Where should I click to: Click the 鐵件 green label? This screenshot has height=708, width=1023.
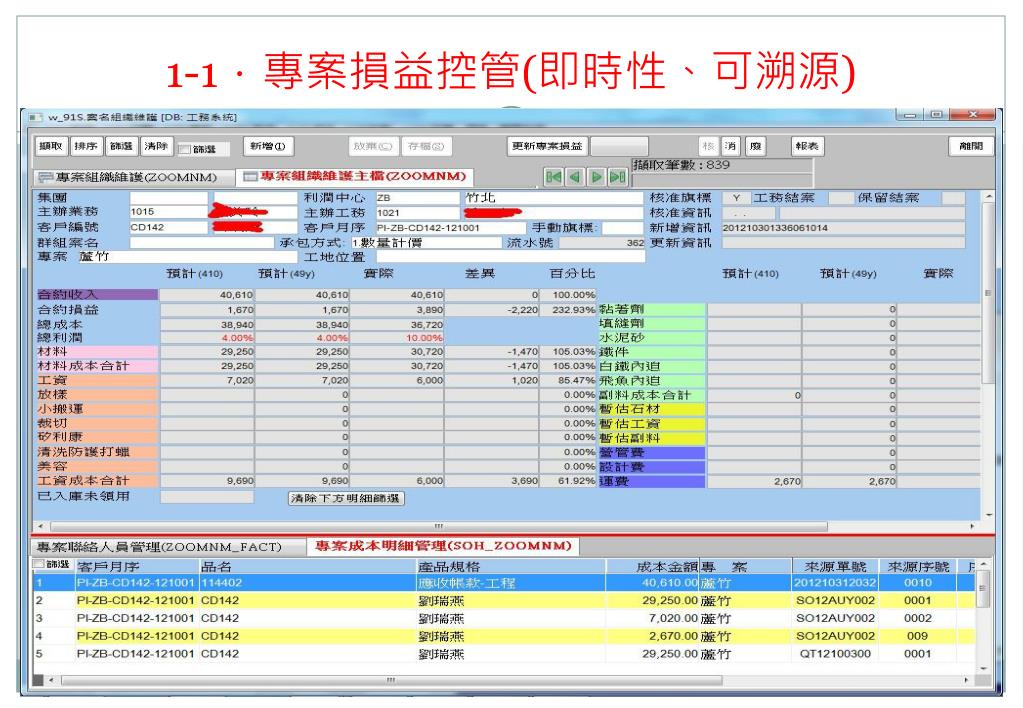point(651,352)
